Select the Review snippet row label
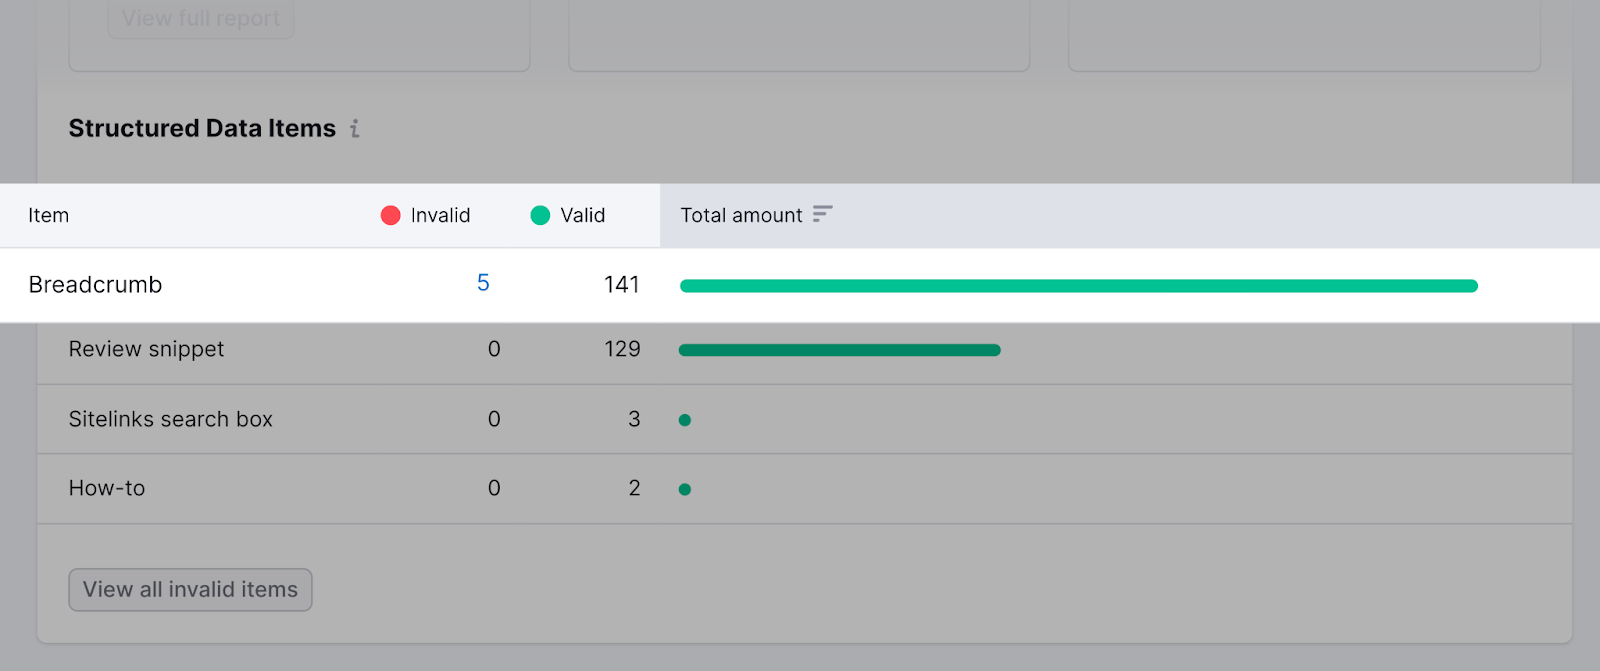This screenshot has height=671, width=1600. click(x=146, y=349)
